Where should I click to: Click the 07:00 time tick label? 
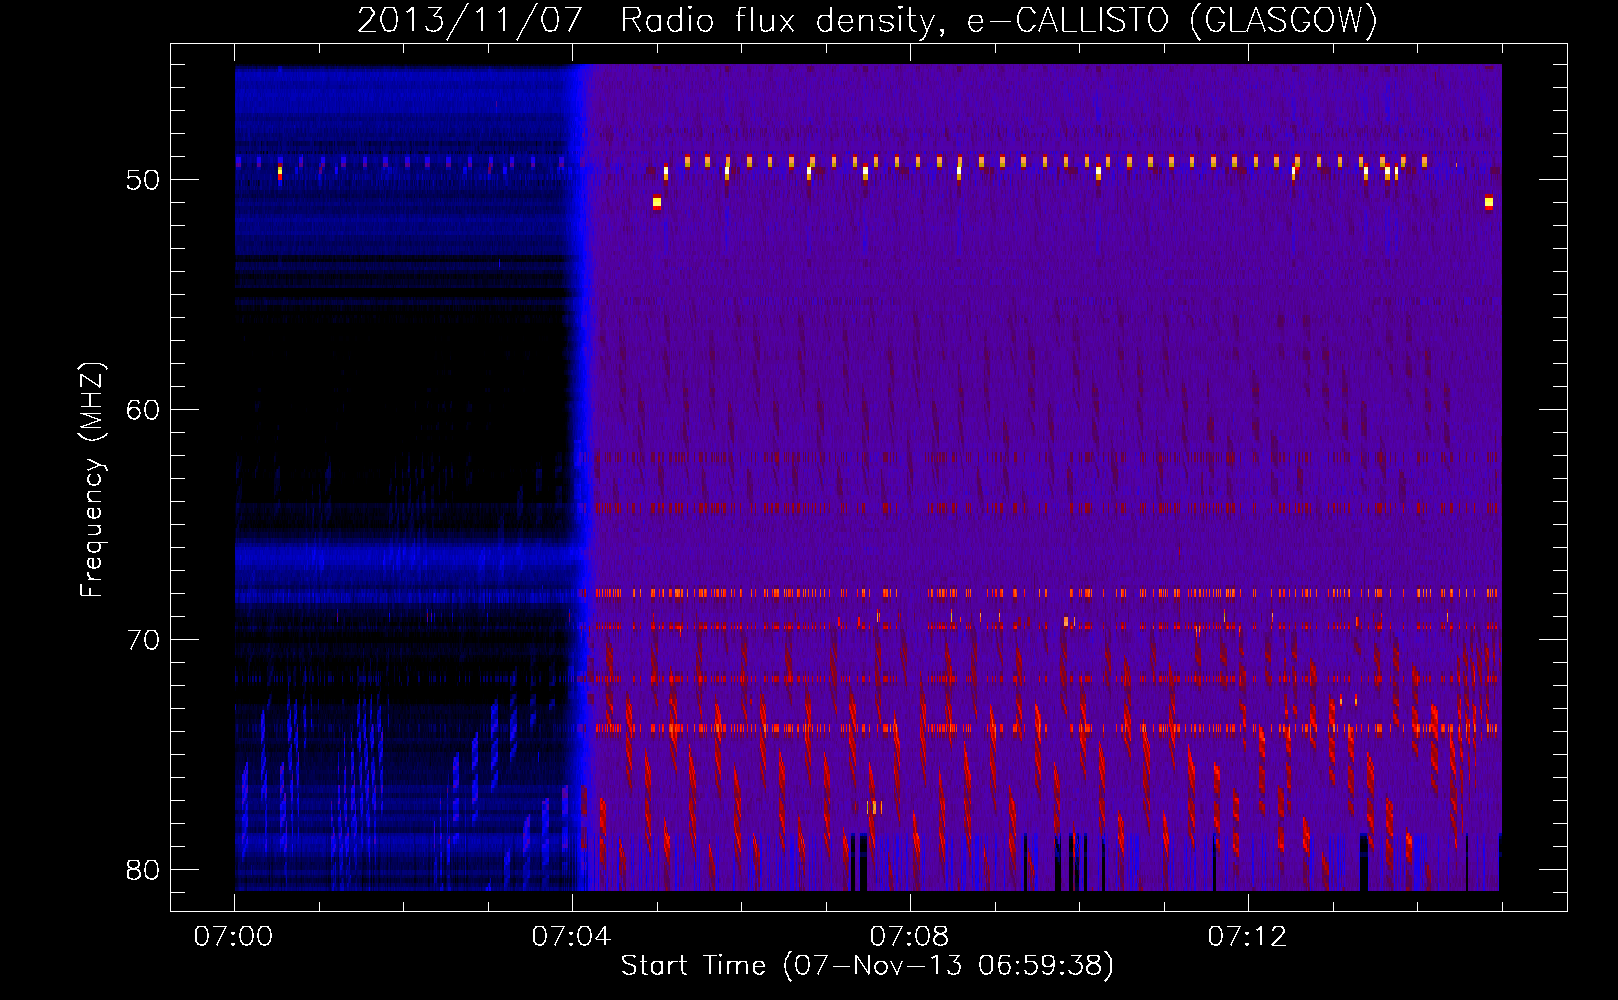click(234, 937)
